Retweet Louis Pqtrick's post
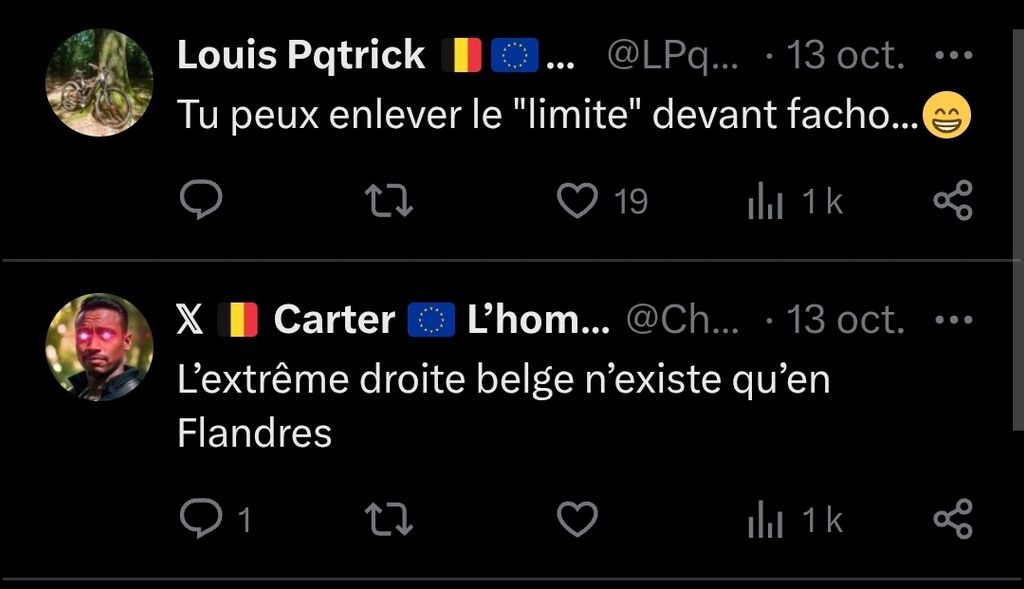1024x589 pixels. [x=390, y=202]
